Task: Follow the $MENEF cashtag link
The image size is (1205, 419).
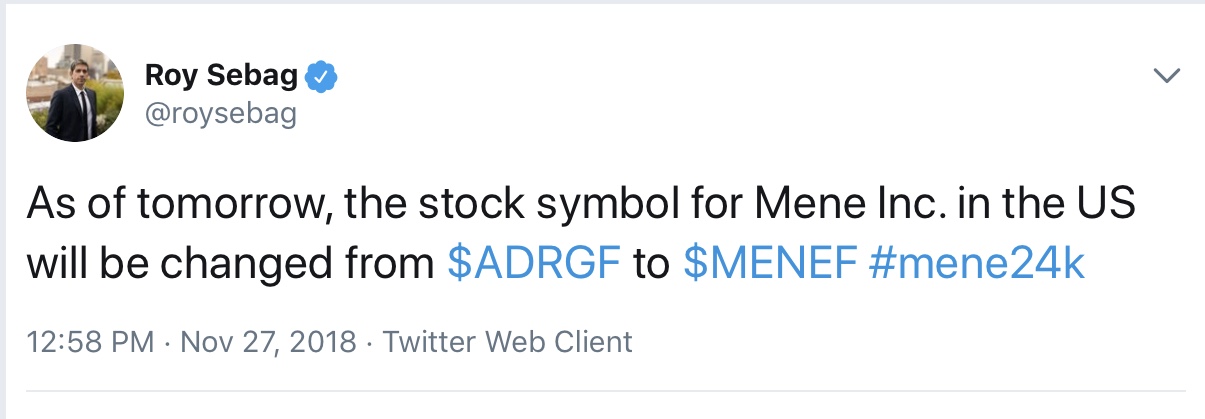Action: tap(770, 263)
